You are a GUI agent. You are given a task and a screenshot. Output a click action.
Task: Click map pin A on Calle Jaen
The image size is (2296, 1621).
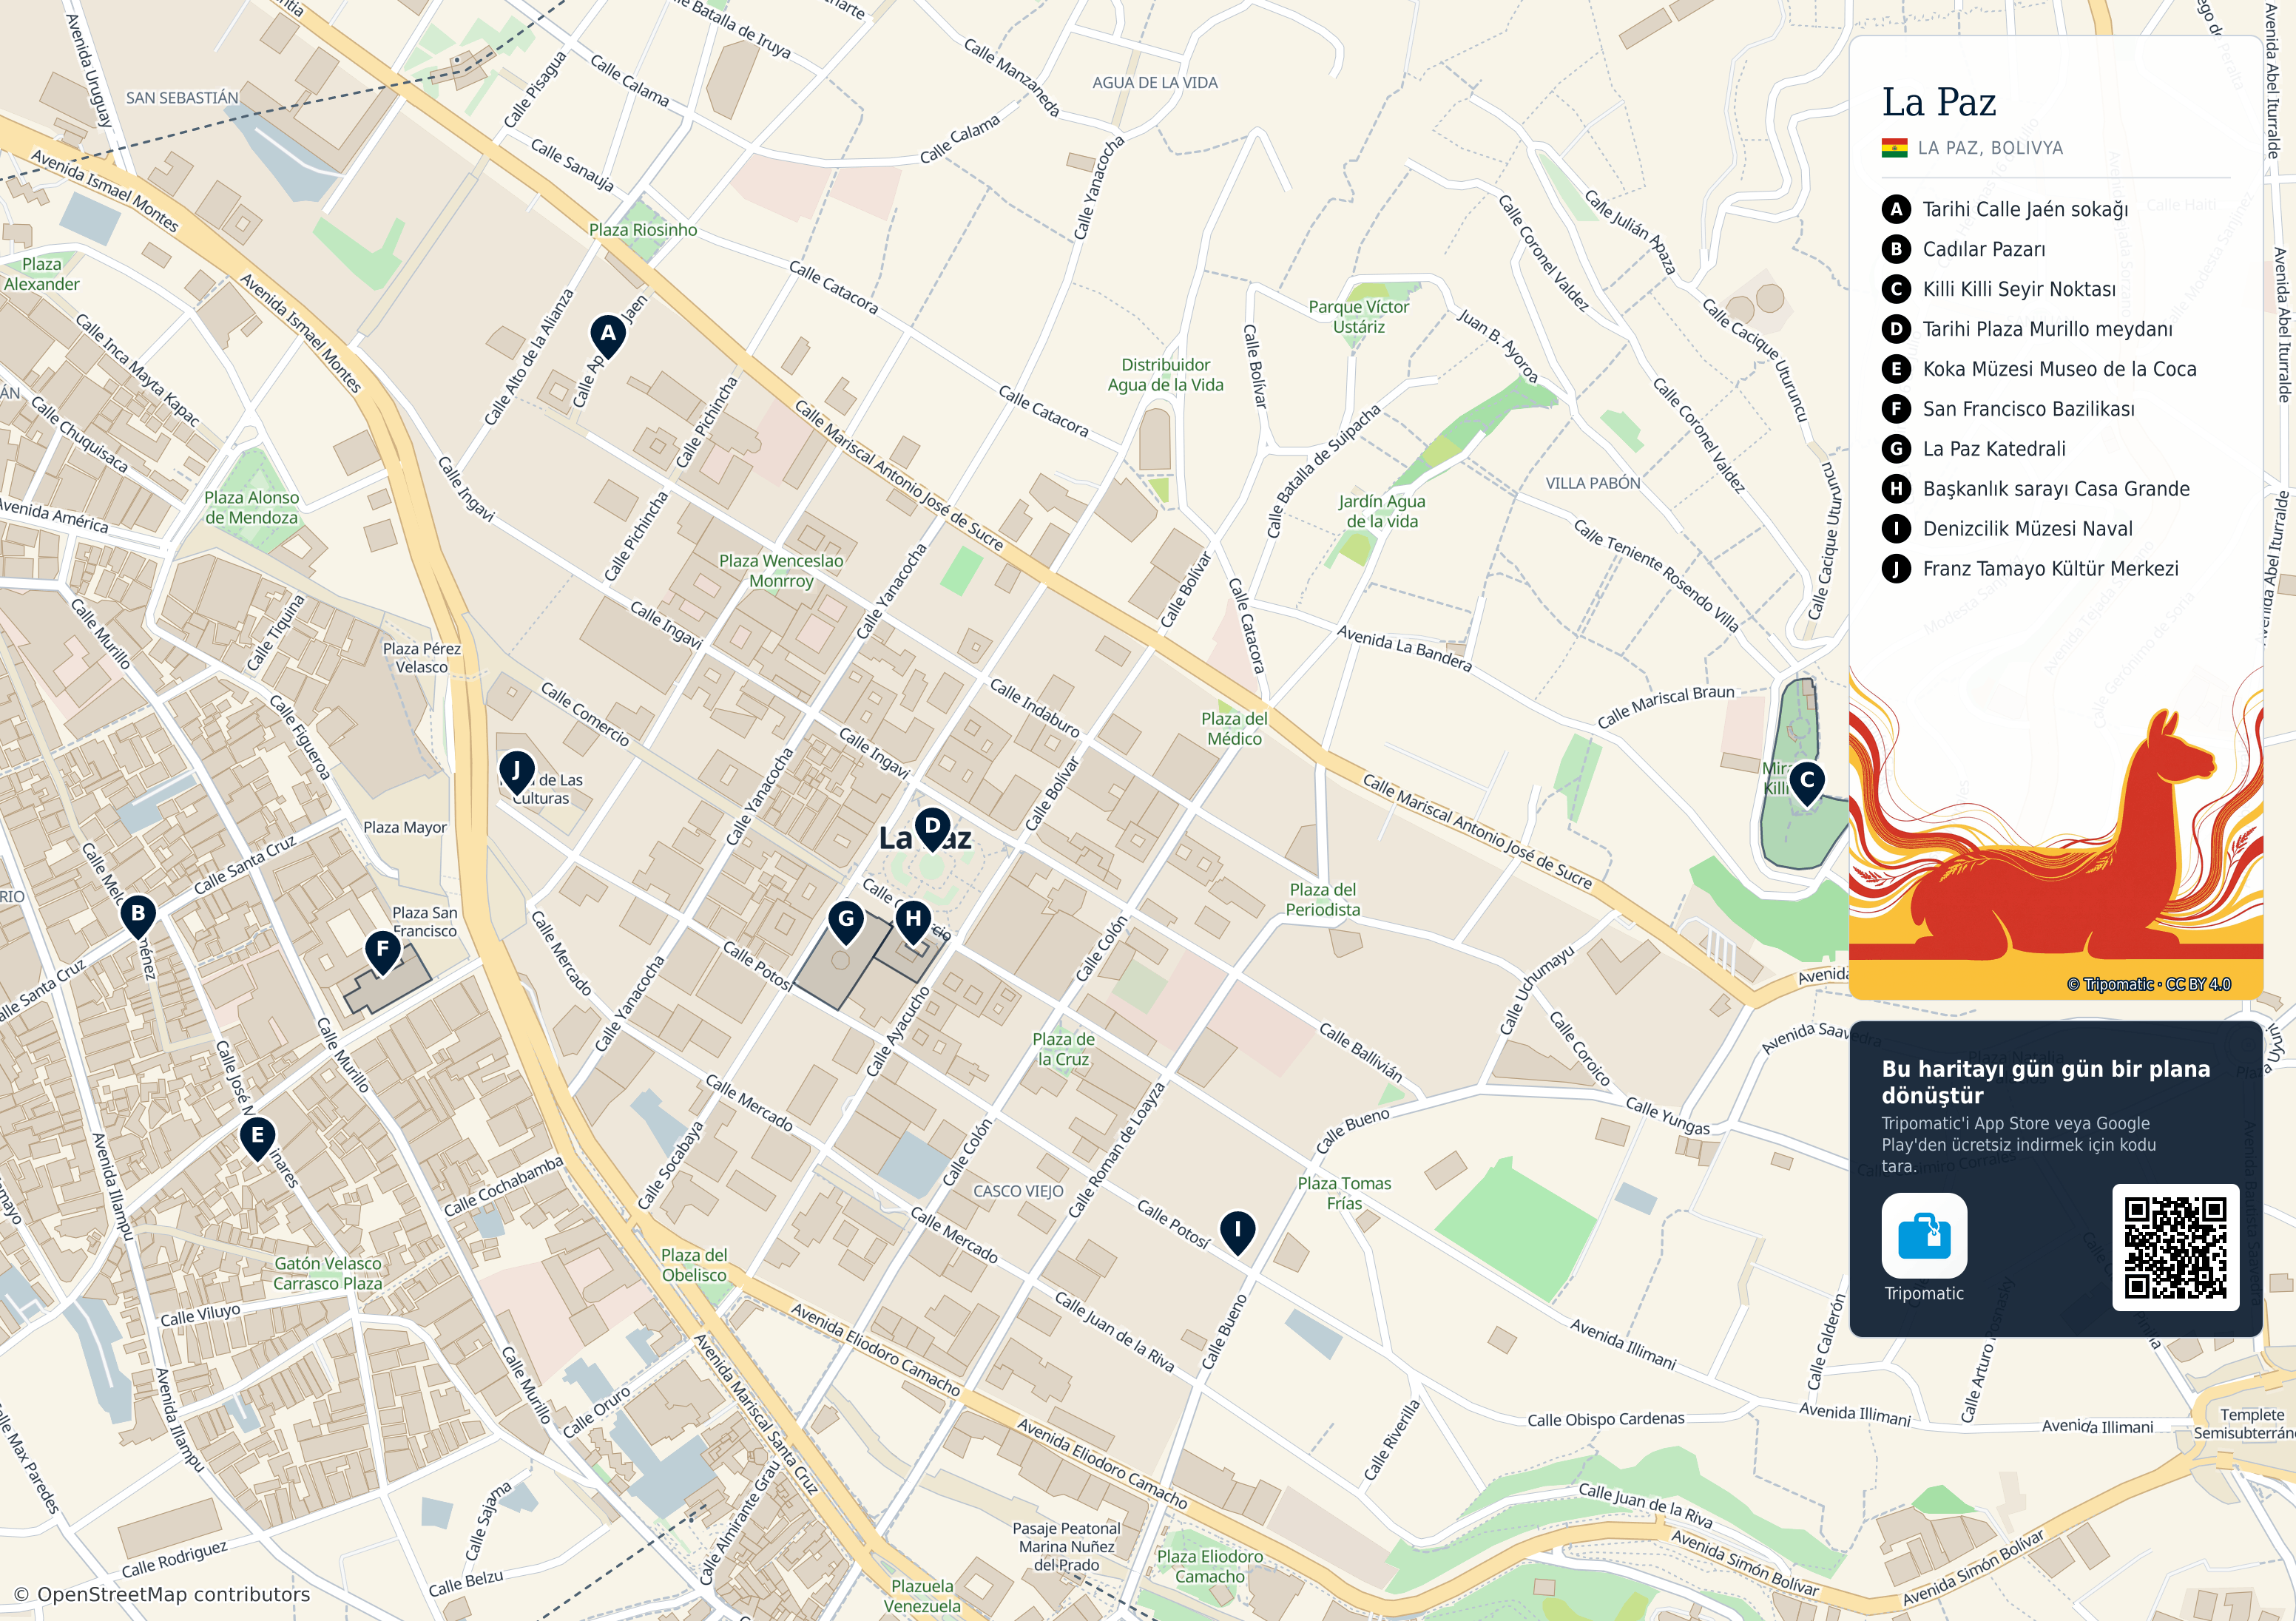tap(608, 336)
